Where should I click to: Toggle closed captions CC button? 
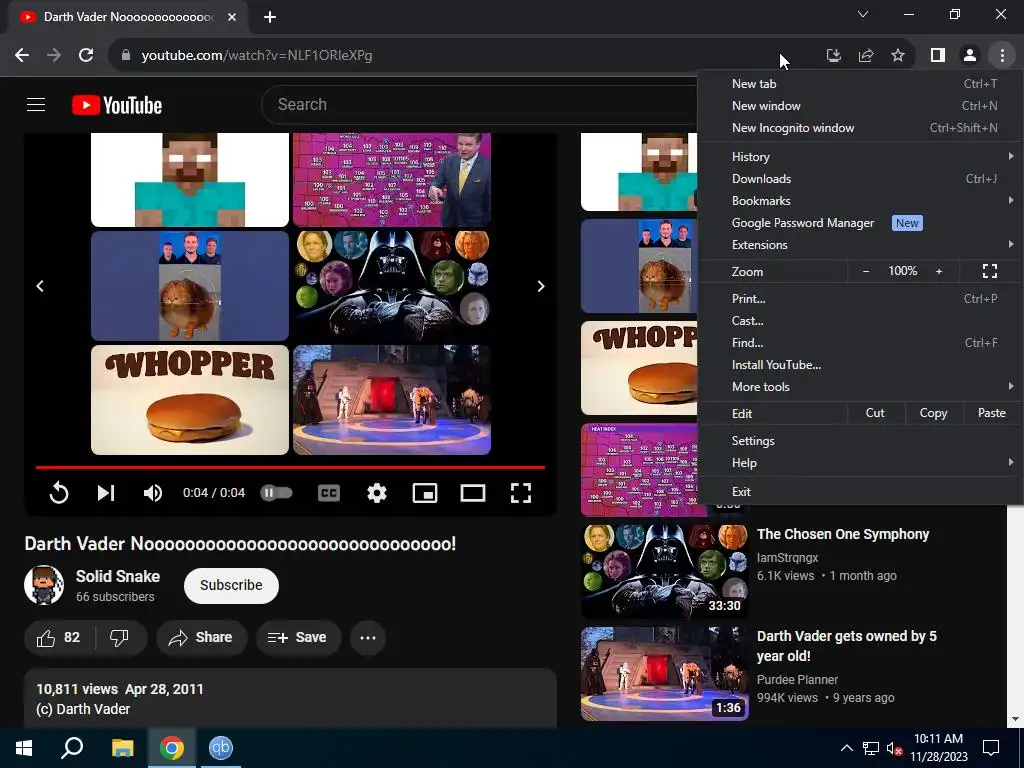tap(328, 493)
